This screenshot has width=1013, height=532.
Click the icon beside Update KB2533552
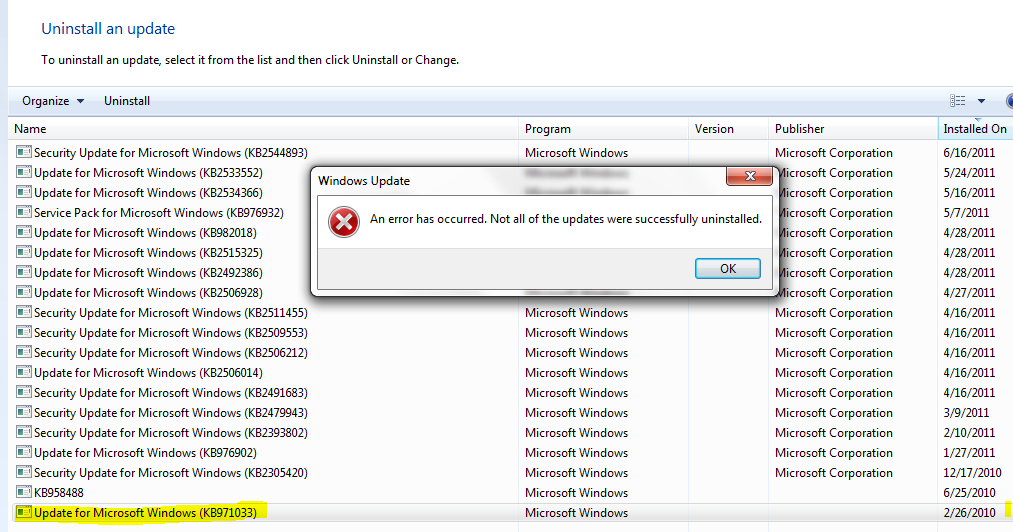(23, 173)
